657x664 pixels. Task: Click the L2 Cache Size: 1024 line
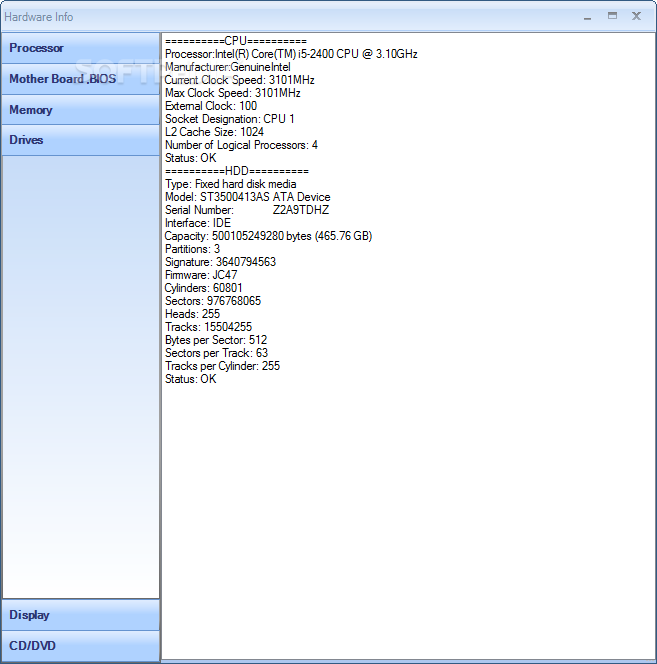214,132
